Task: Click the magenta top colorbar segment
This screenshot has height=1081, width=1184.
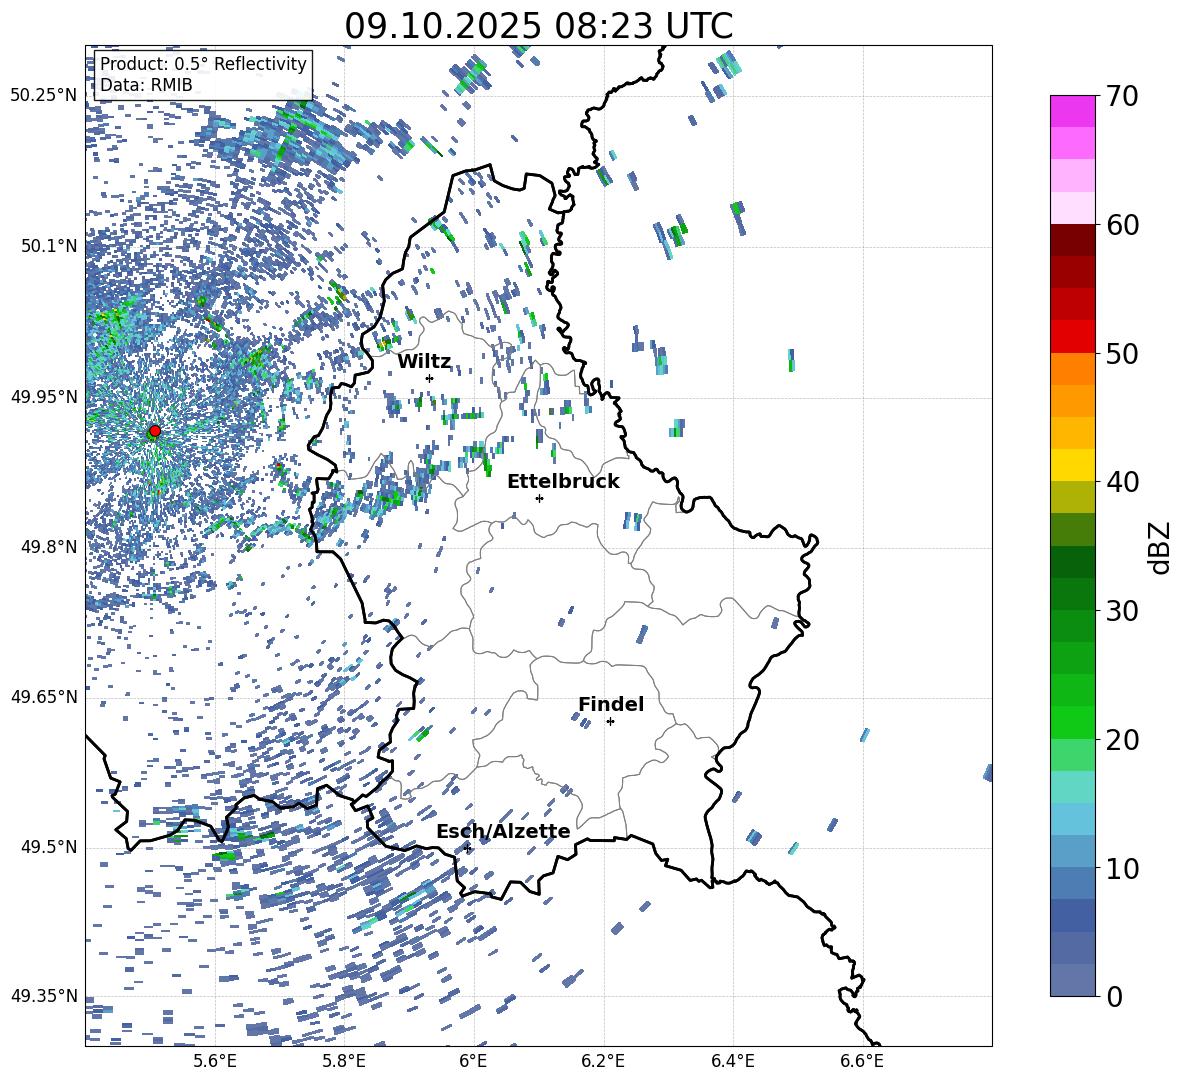Action: [x=1073, y=111]
